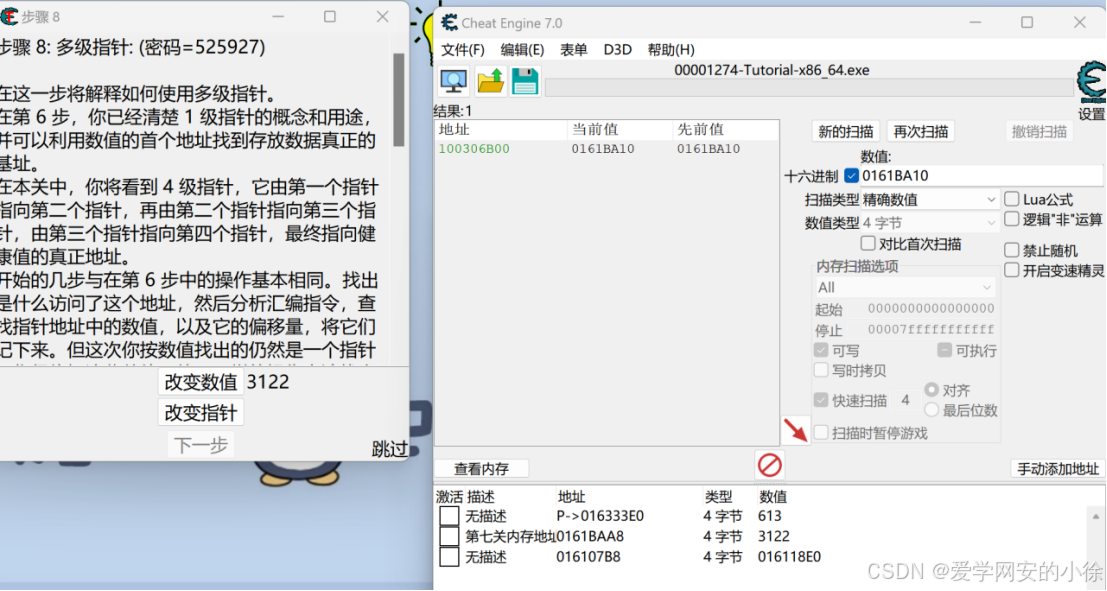Screen dimensions: 1107x591
Task: Click the value 016118E0 in address list
Action: click(789, 557)
